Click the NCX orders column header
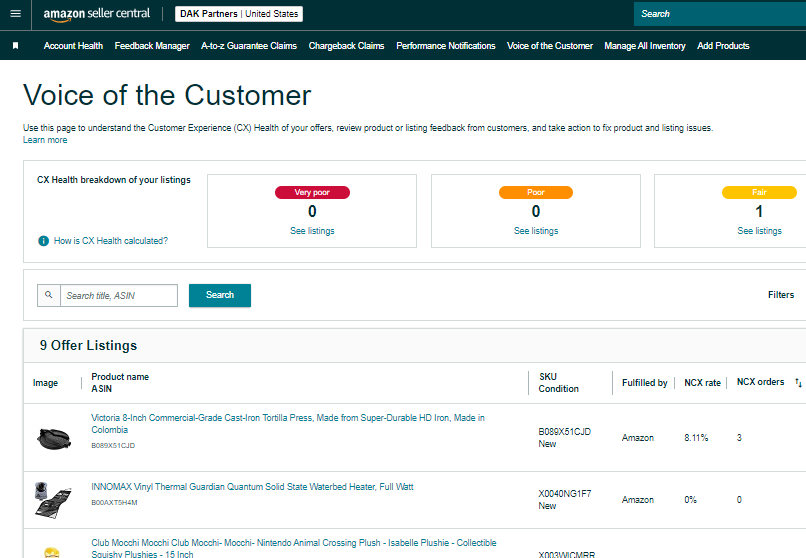806x558 pixels. [760, 382]
